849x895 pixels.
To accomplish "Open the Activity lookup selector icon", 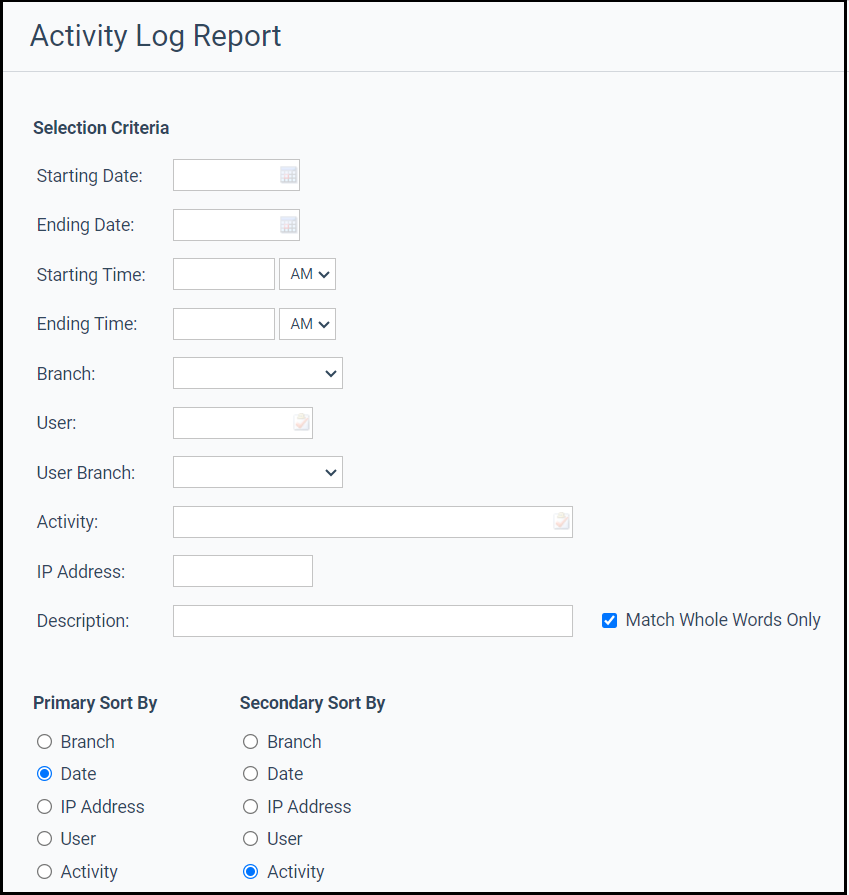I will point(560,521).
